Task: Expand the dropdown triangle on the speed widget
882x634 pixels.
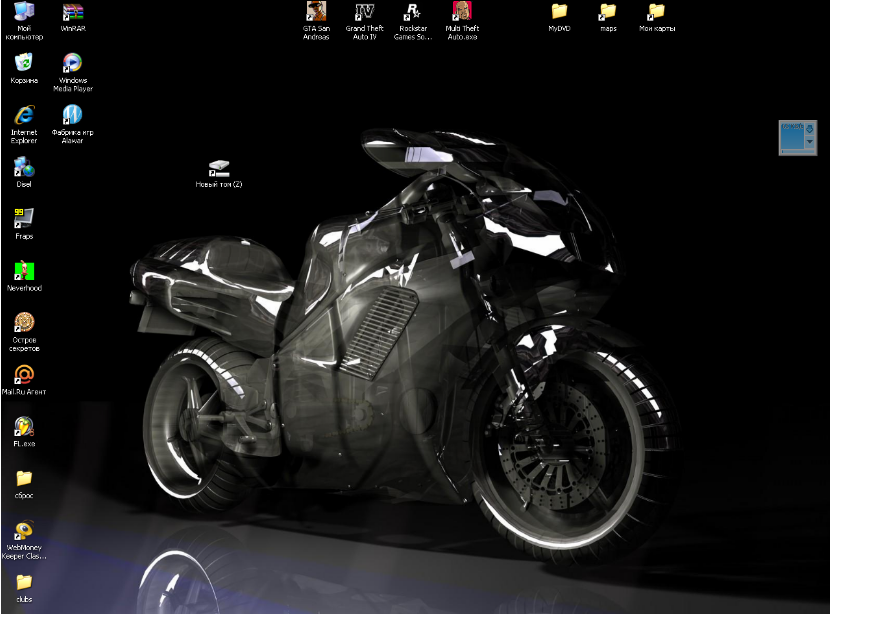Action: pos(811,144)
